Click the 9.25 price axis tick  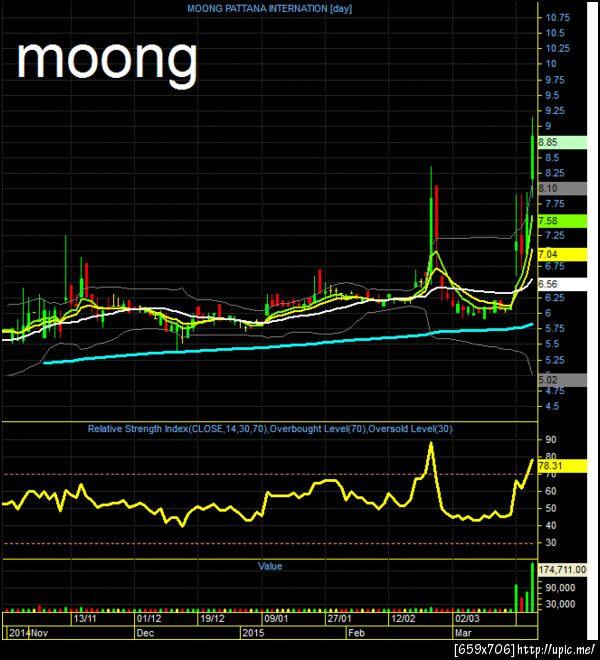click(x=555, y=111)
